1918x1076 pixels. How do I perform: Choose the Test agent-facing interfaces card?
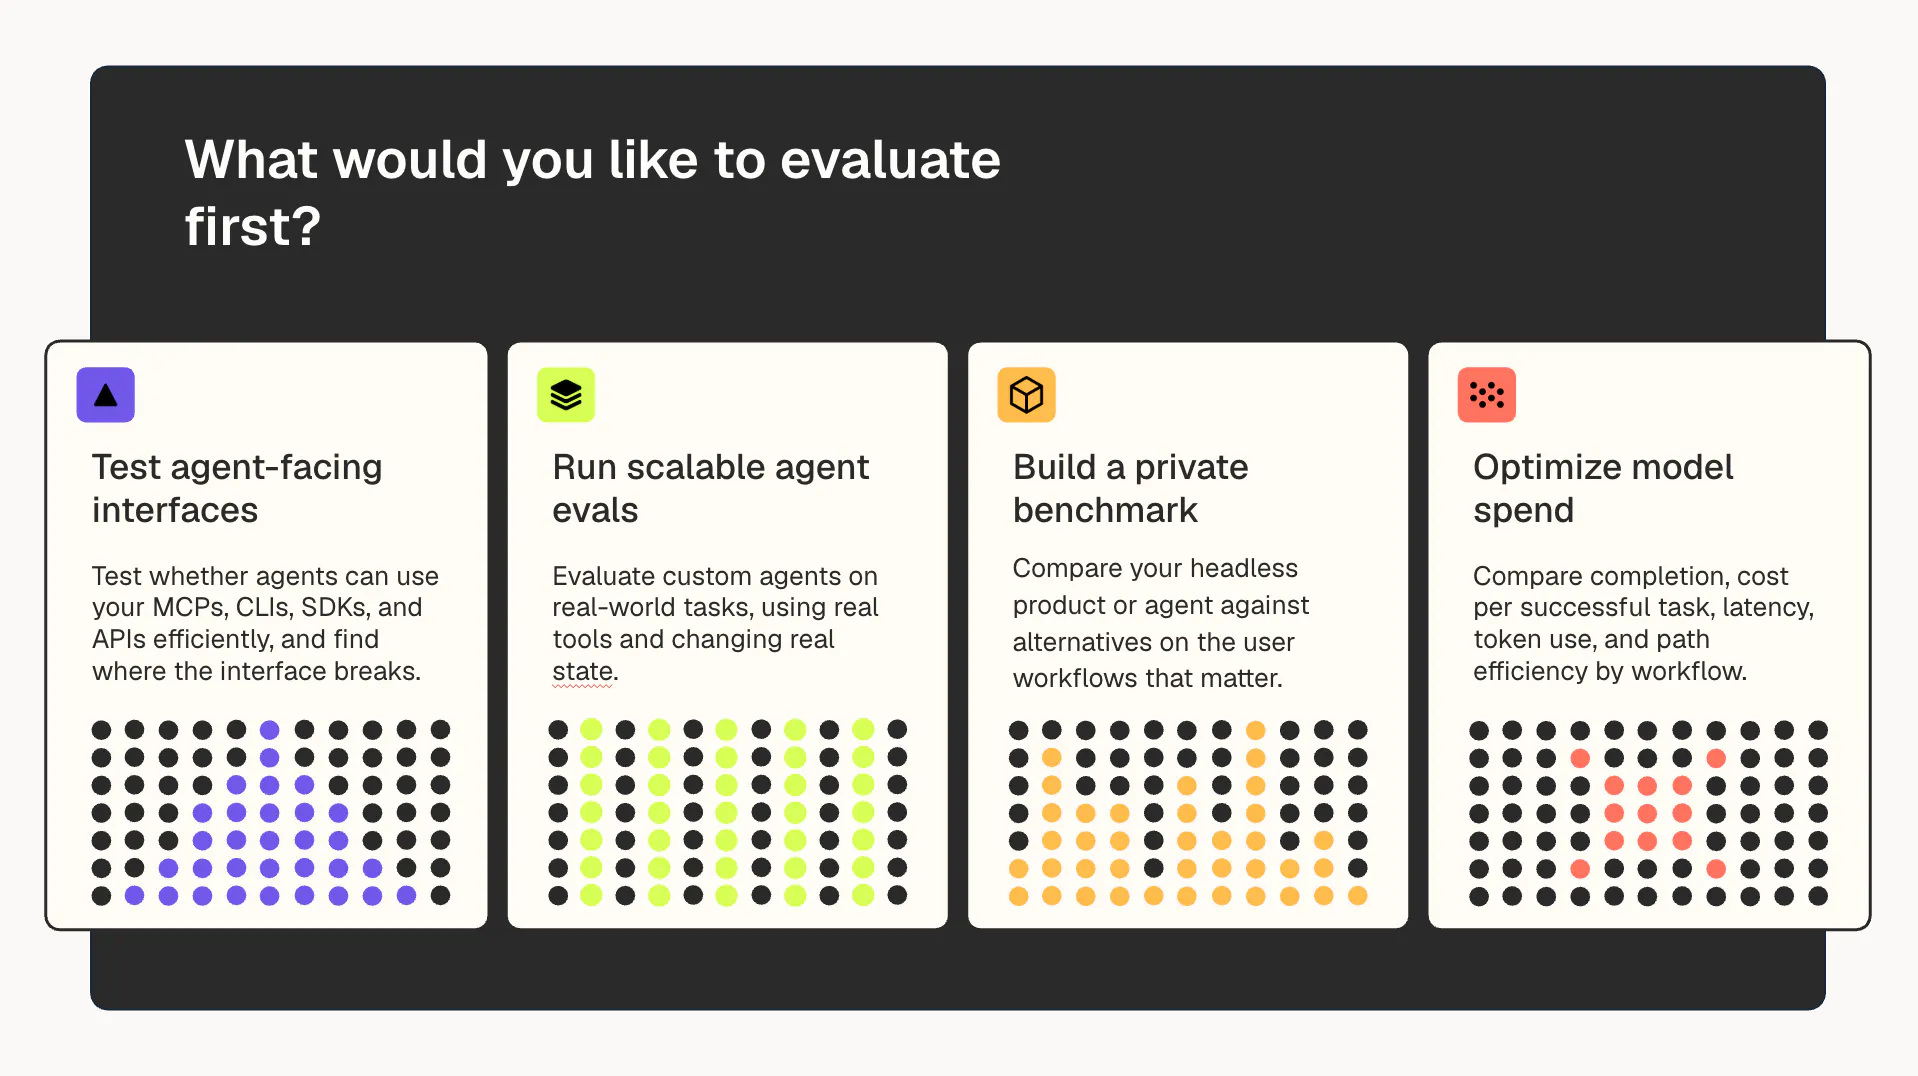pos(266,635)
